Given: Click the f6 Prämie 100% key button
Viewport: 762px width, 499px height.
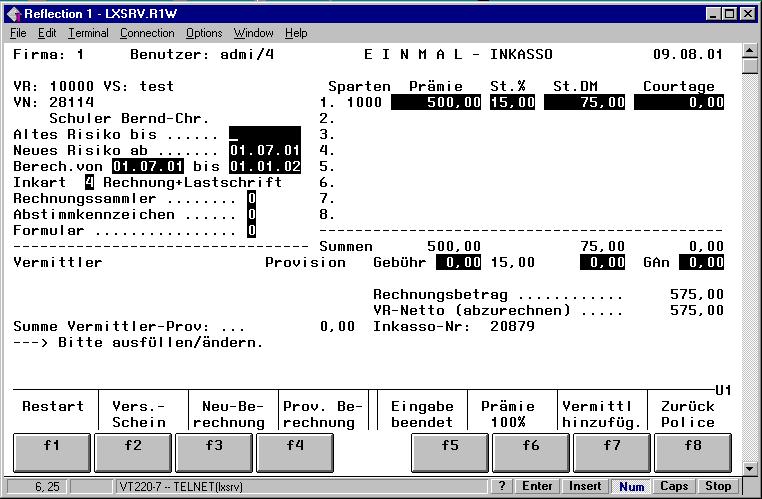Looking at the screenshot, I should [x=531, y=453].
